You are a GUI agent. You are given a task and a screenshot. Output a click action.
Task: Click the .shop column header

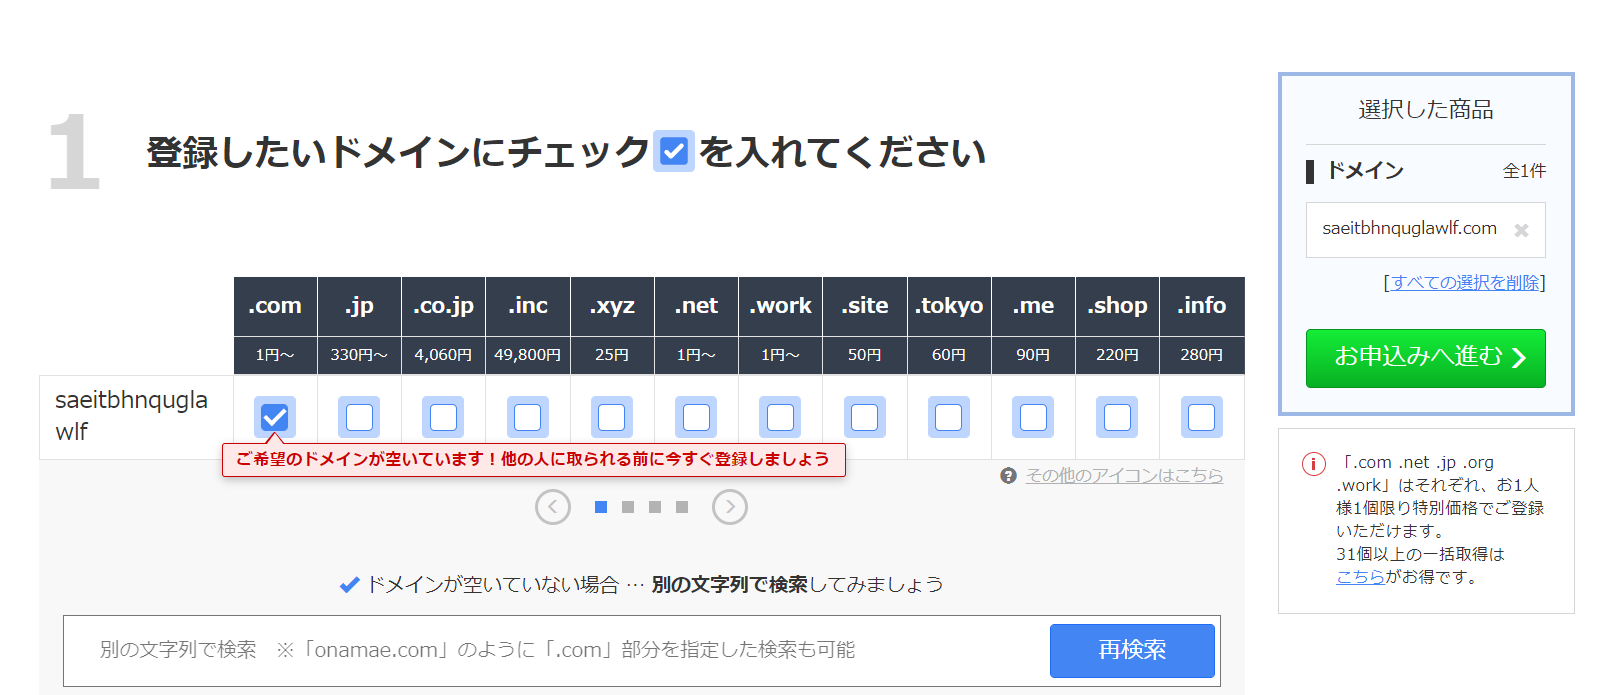point(1117,306)
